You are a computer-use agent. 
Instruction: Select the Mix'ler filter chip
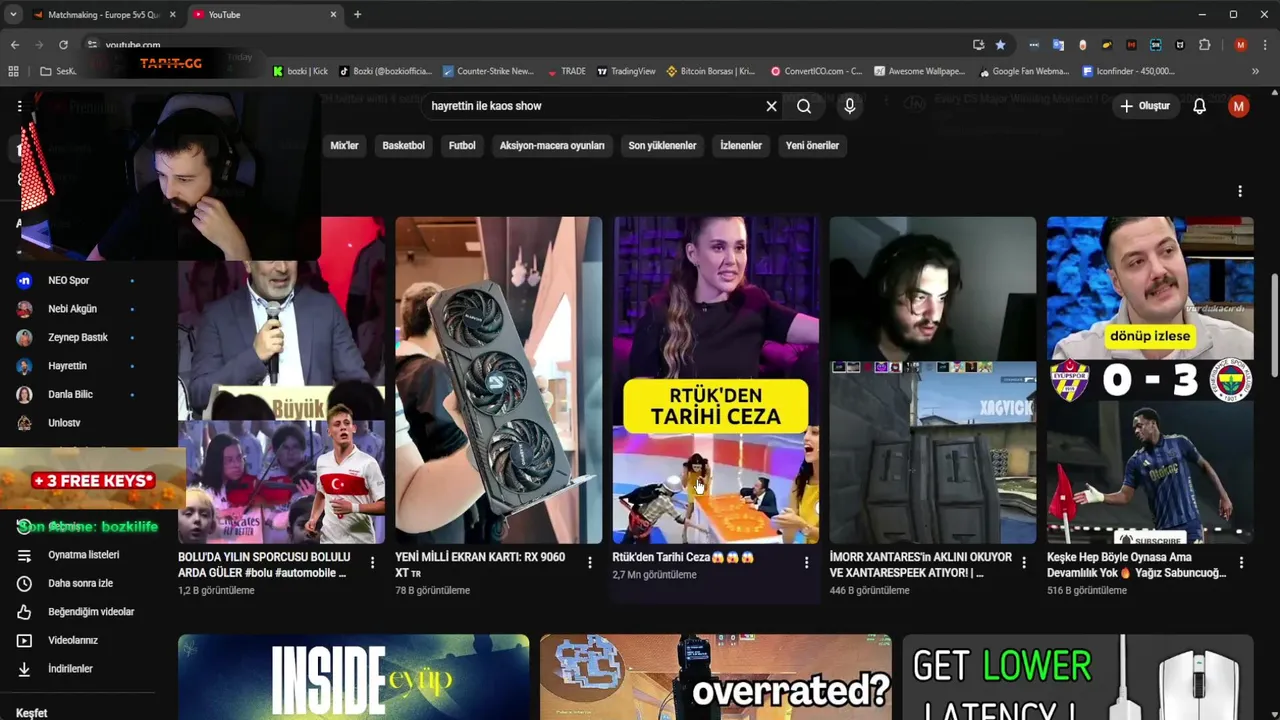pos(344,145)
